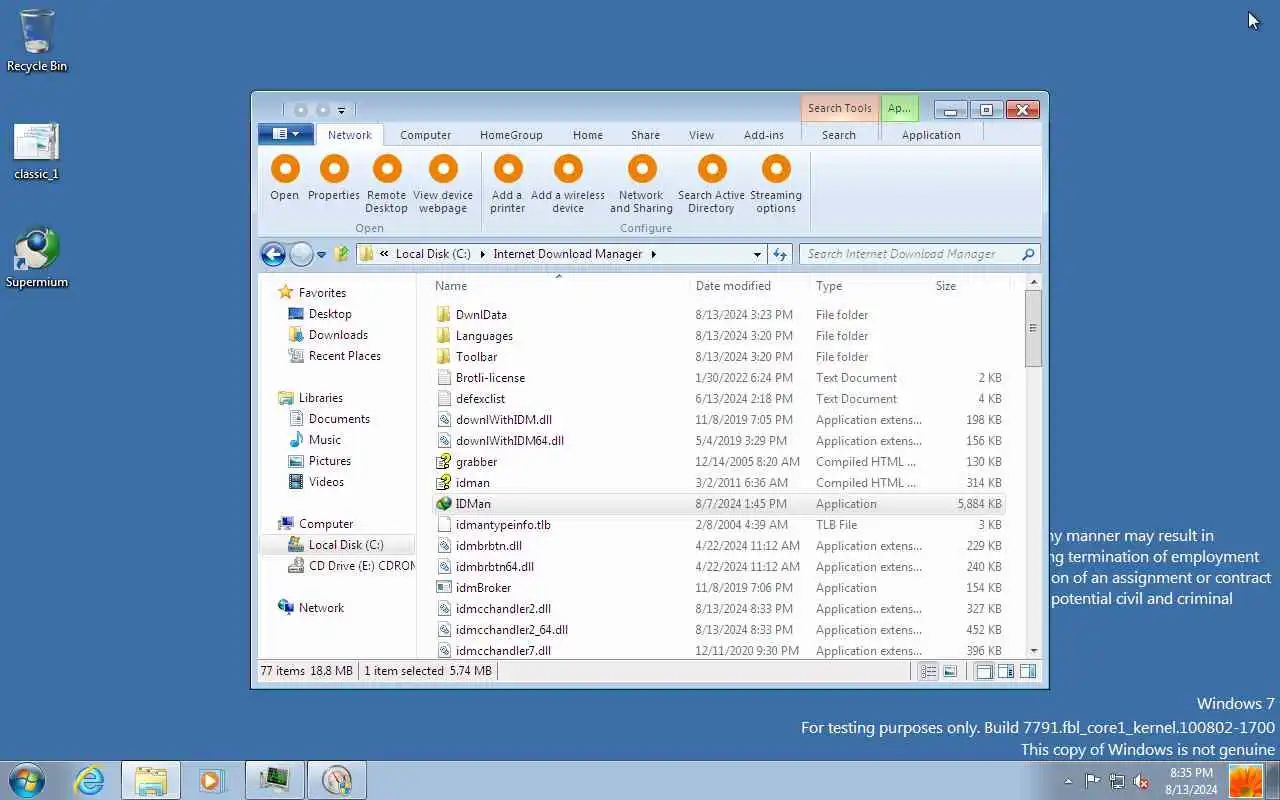Sort files by Type column
Image resolution: width=1280 pixels, height=800 pixels.
(x=869, y=286)
